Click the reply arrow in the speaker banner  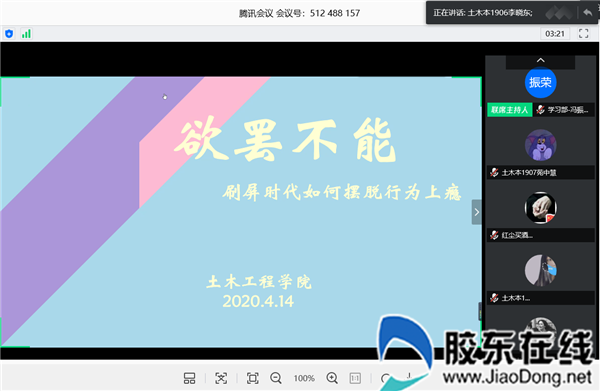pyautogui.click(x=588, y=13)
